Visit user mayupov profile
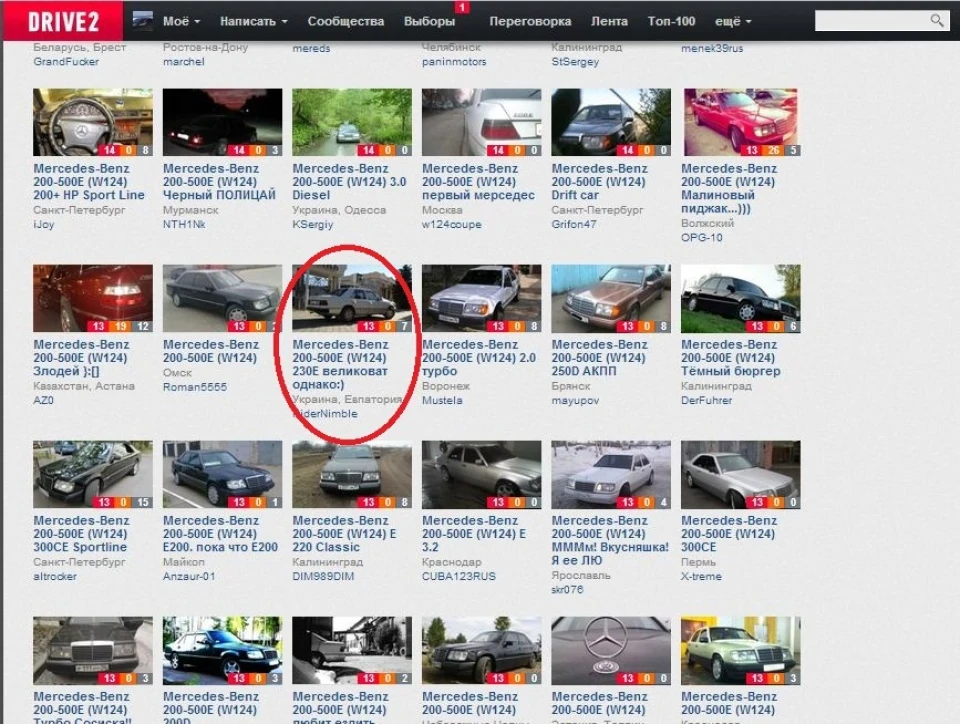The image size is (960, 724). tap(576, 400)
